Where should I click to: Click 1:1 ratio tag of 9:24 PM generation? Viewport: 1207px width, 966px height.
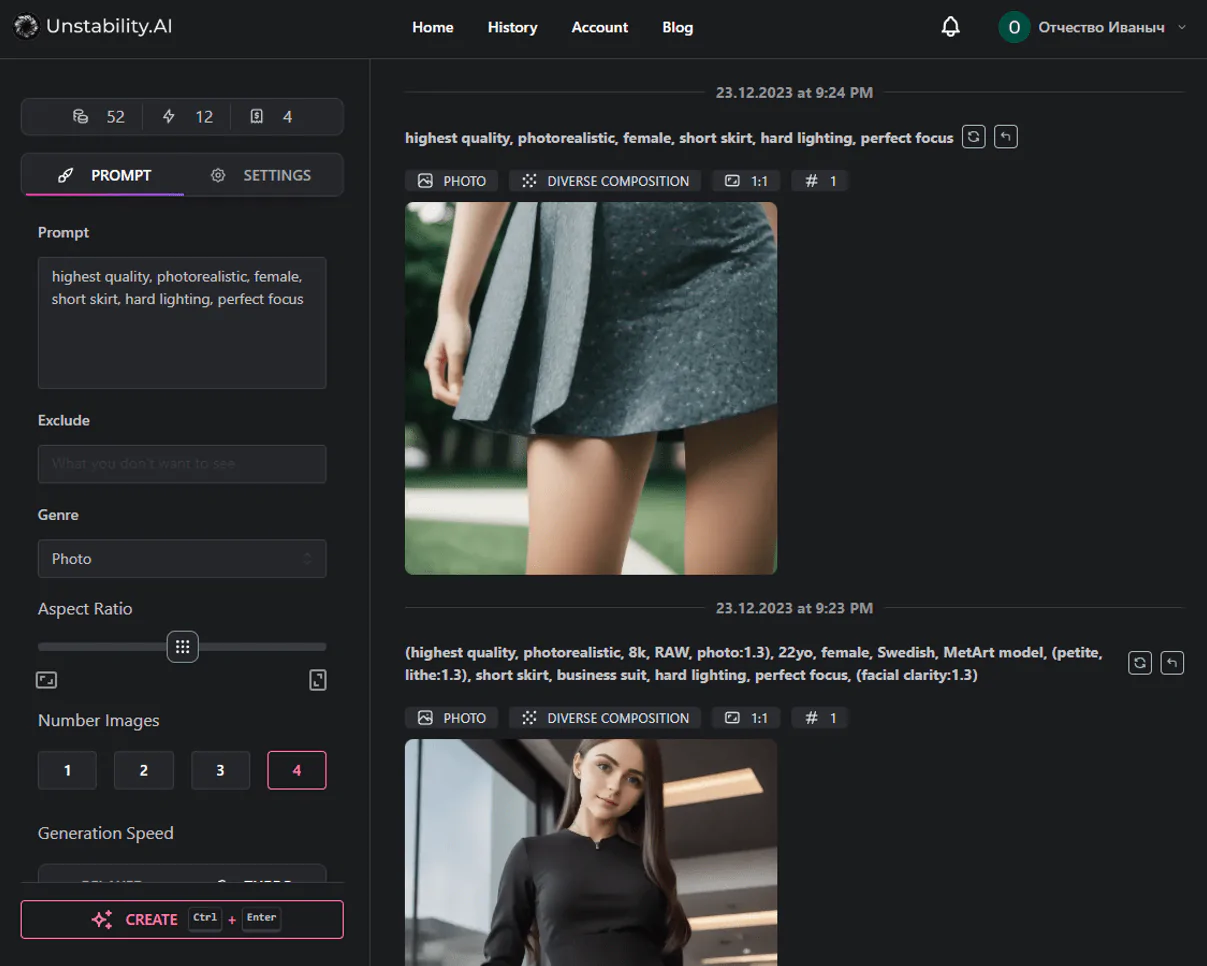click(746, 181)
